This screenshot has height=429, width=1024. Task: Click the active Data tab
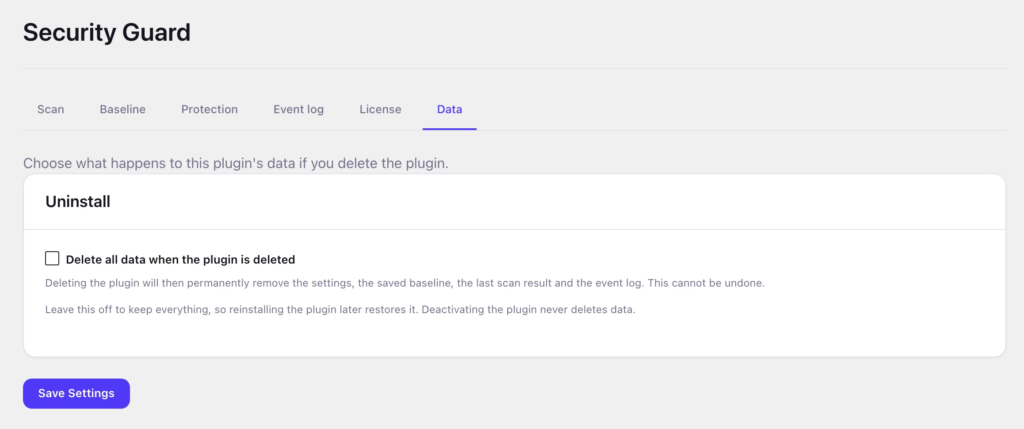tap(449, 109)
